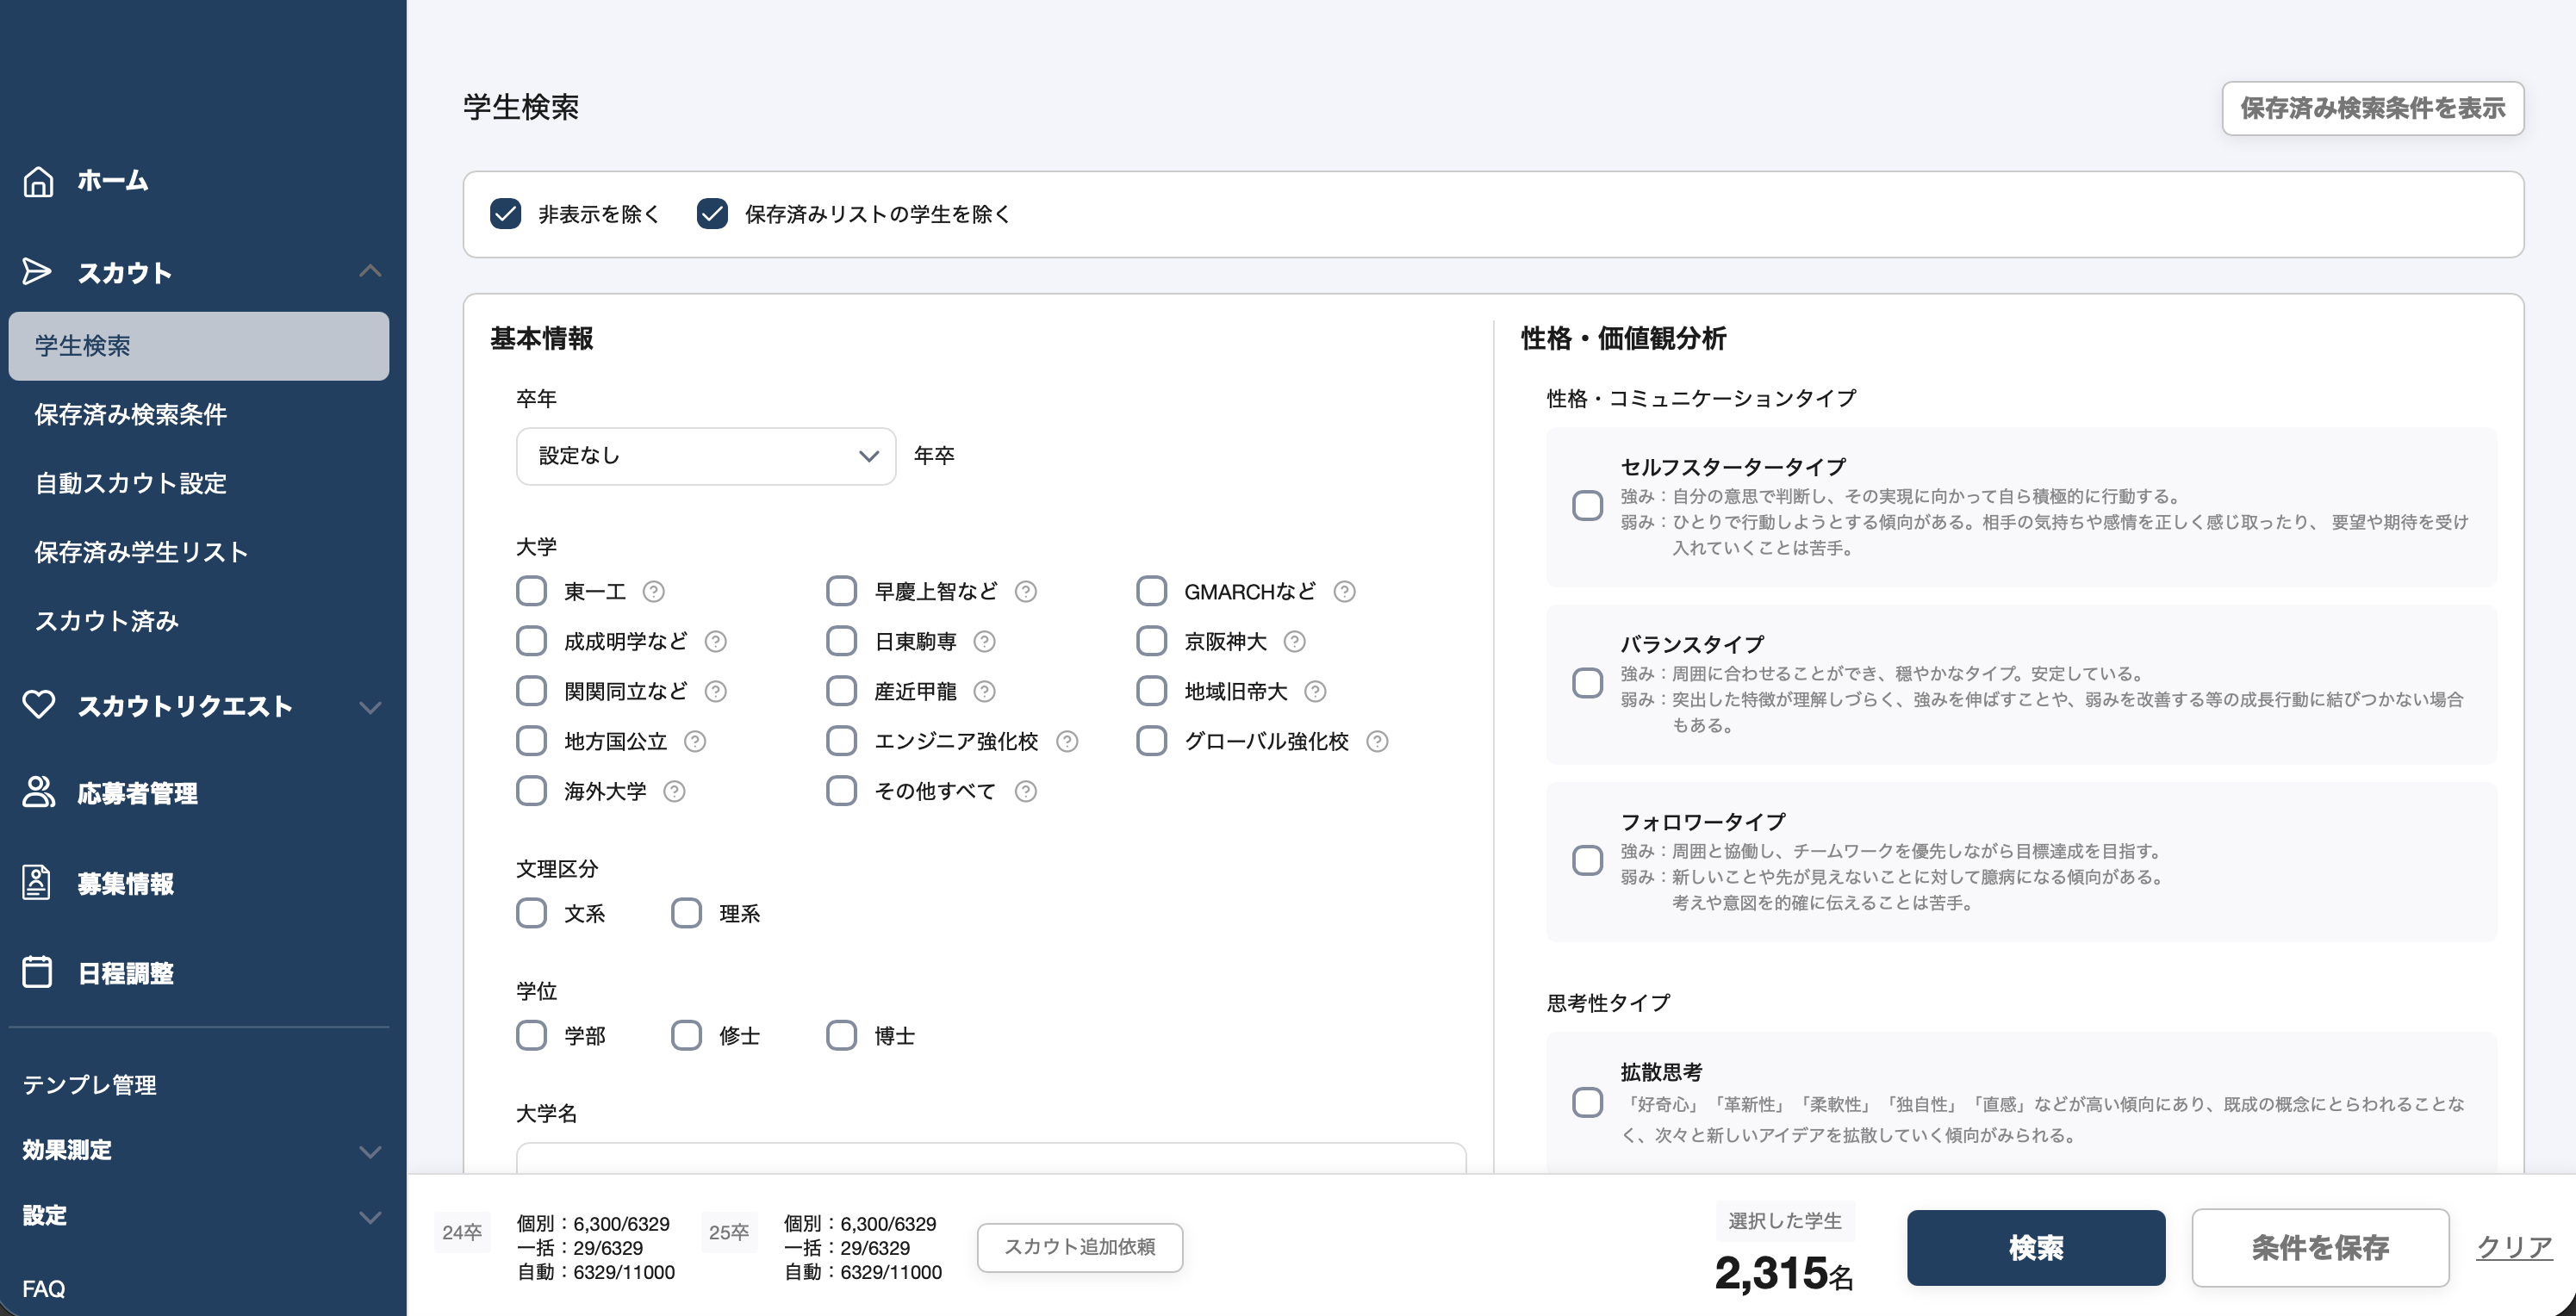2576x1316 pixels.
Task: Click the heart icon for Scout Requests
Action: coord(38,705)
